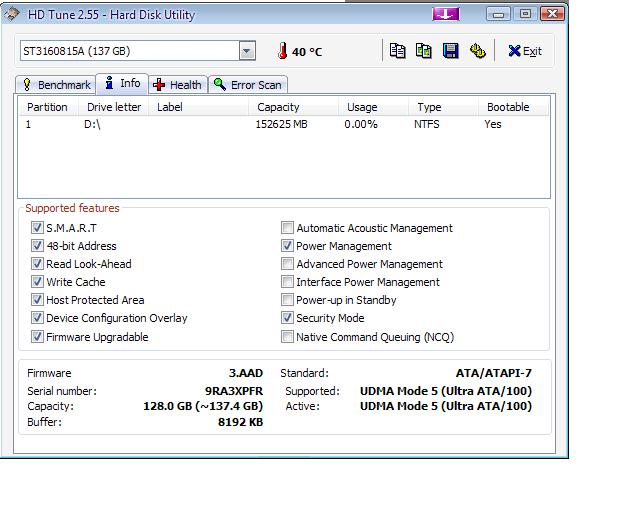The width and height of the screenshot is (640, 512).
Task: Click the 152625 MB capacity value
Action: point(281,124)
